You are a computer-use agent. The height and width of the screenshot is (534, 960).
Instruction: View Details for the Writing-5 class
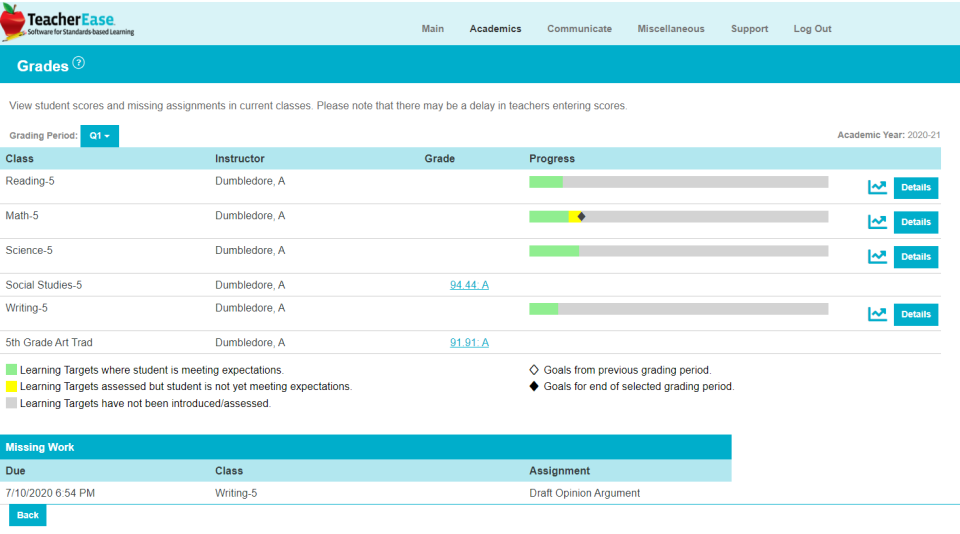pos(915,314)
